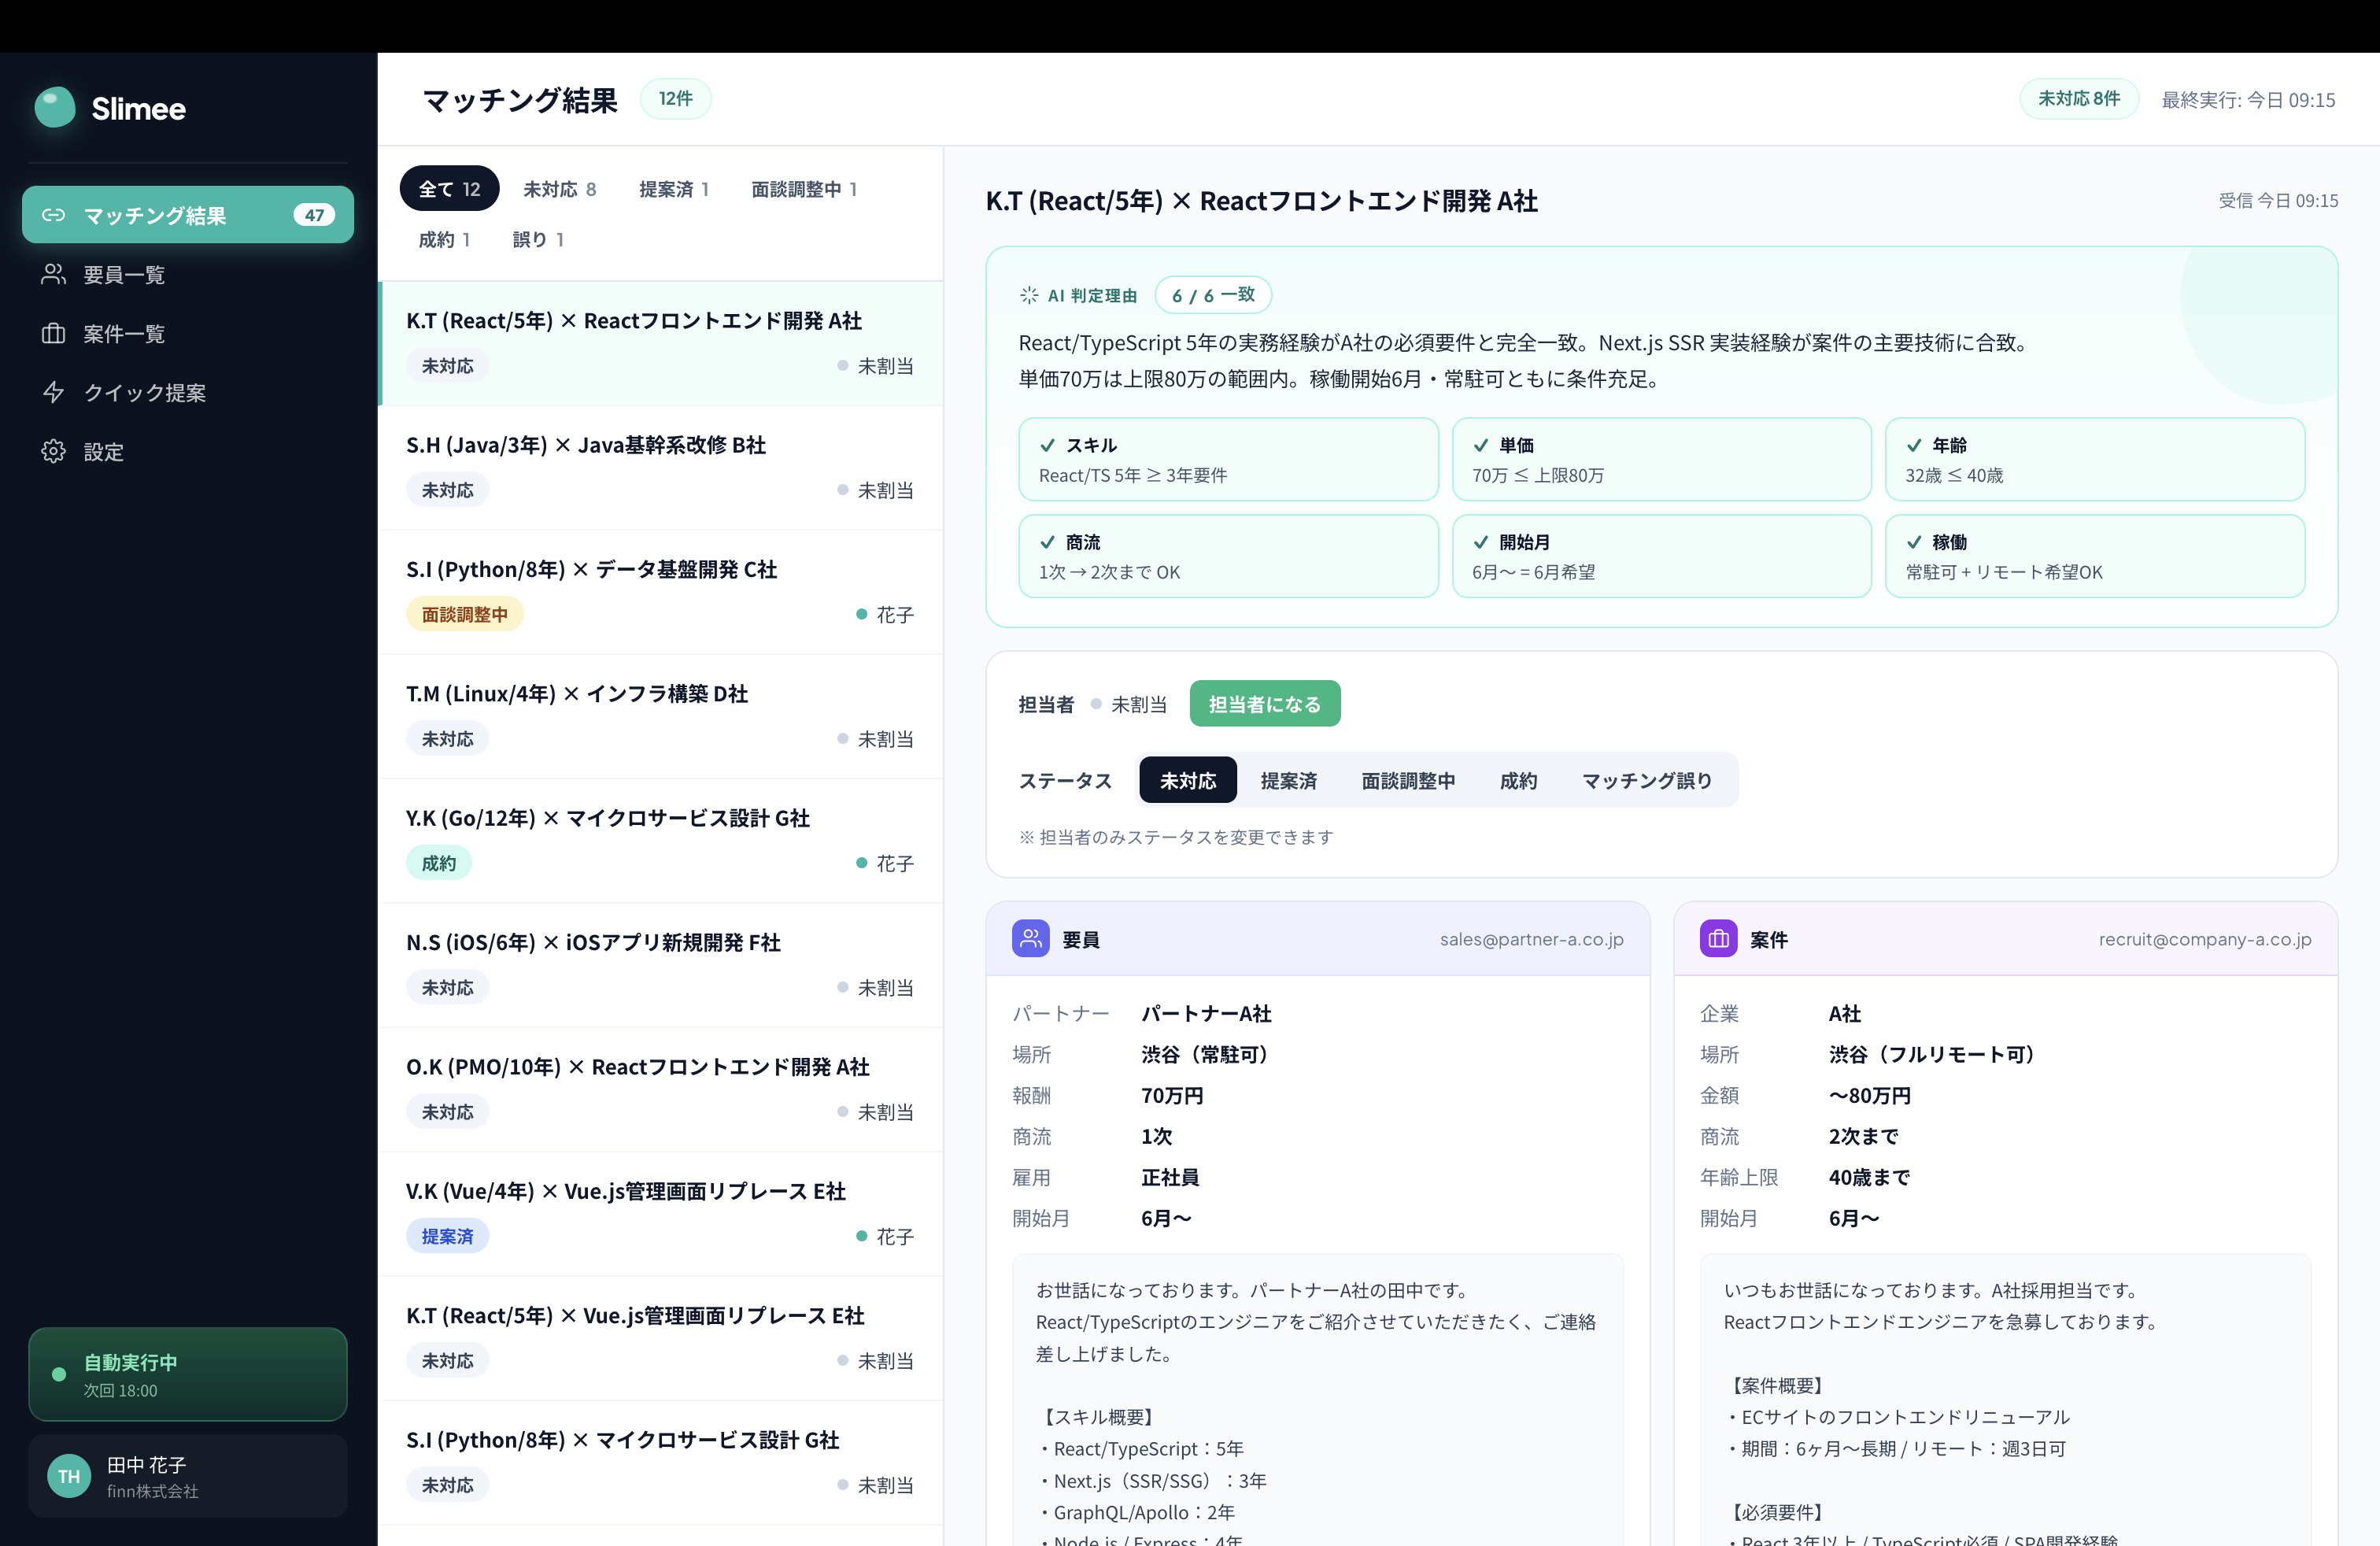The image size is (2380, 1546).
Task: Open マッチング結果 in the sidebar
Action: click(x=188, y=215)
